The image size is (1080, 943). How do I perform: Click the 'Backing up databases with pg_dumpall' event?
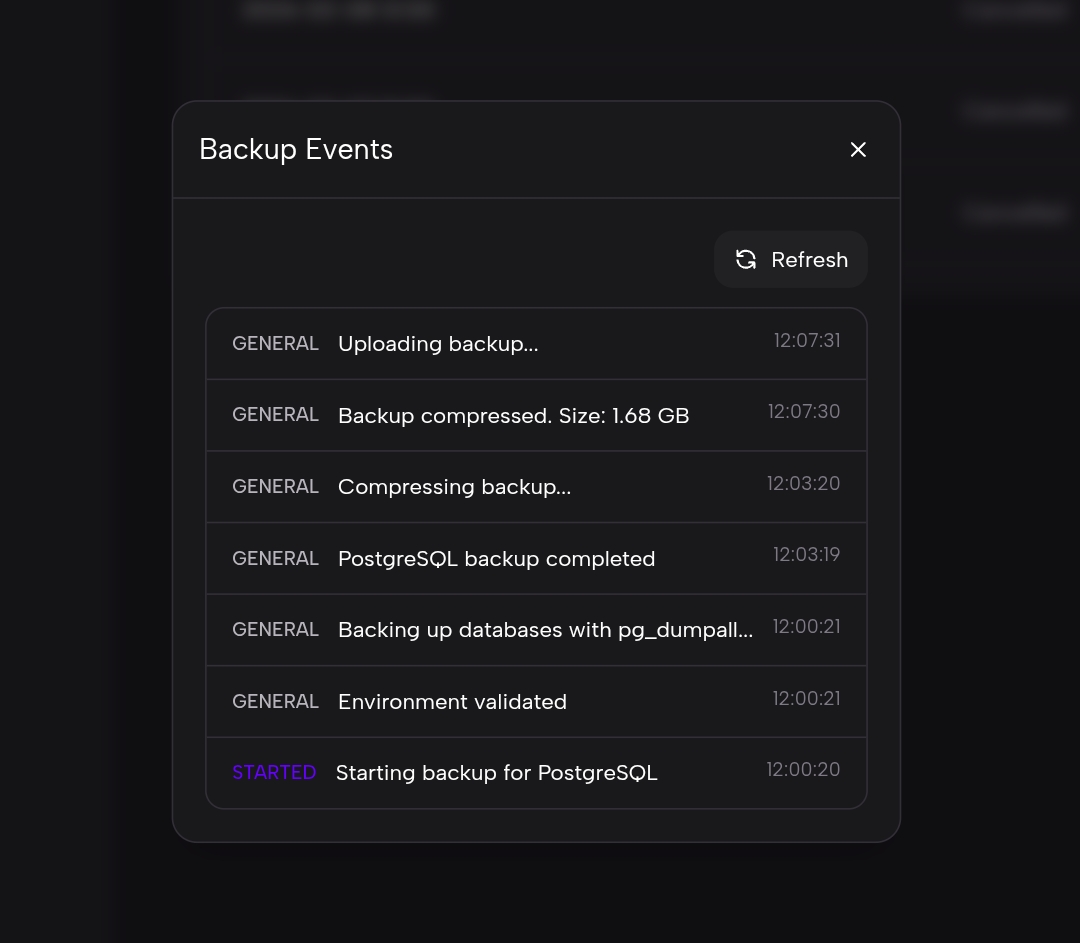coord(545,630)
